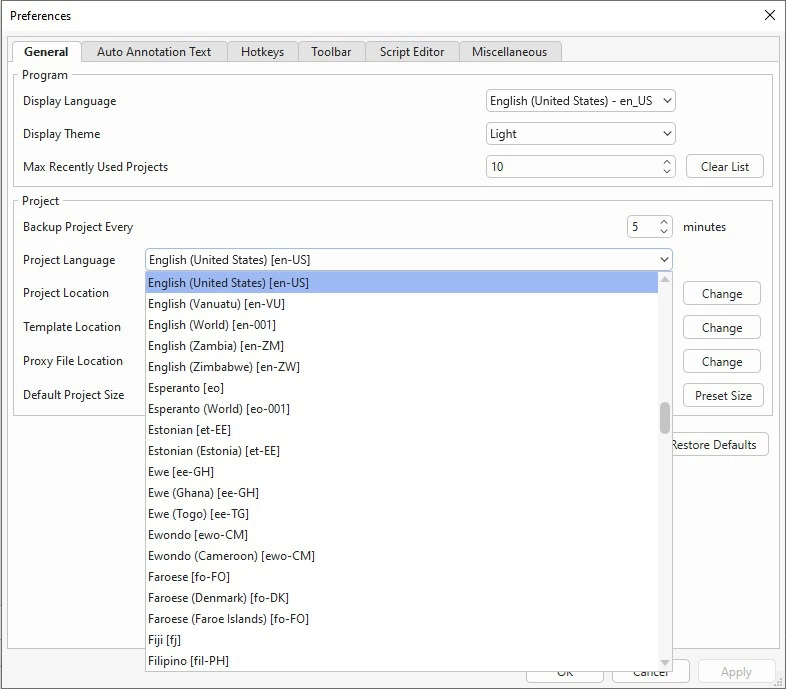The image size is (786, 689).
Task: Choose Filipino [fil-PH]
Action: pyautogui.click(x=402, y=661)
